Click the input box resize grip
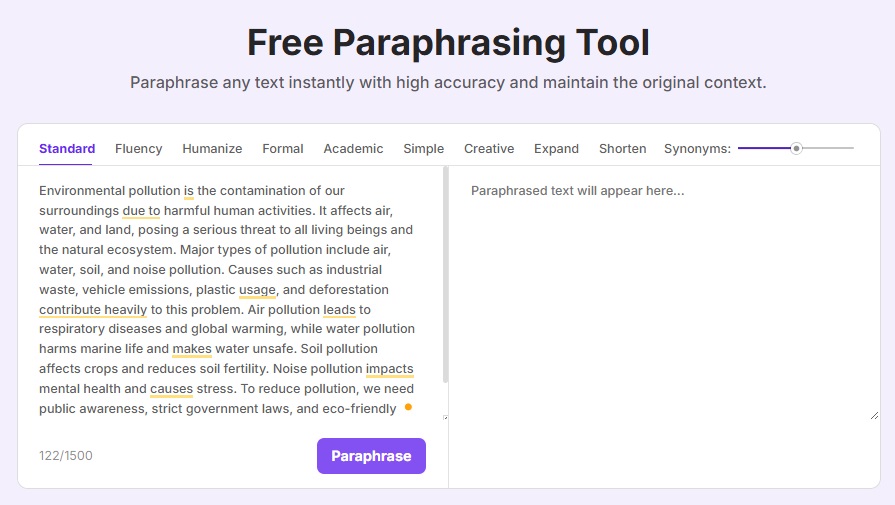 pyautogui.click(x=445, y=418)
